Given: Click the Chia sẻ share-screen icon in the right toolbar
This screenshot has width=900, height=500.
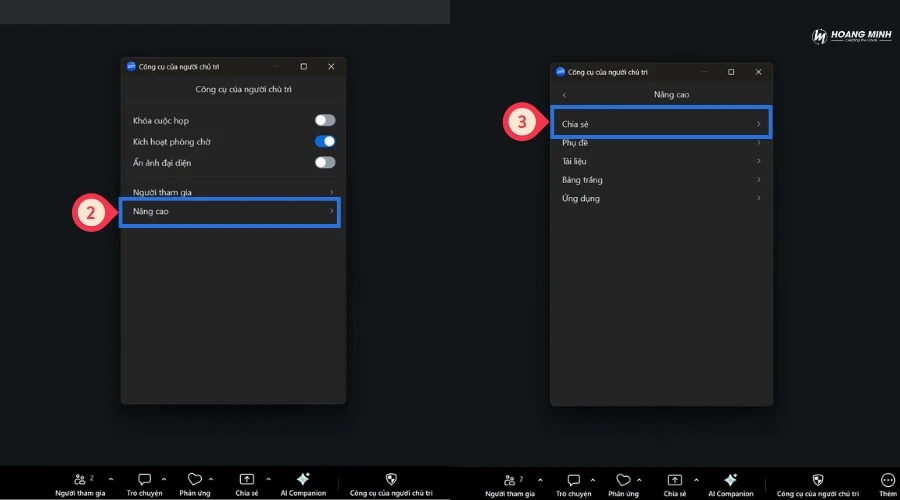Looking at the screenshot, I should (x=675, y=480).
